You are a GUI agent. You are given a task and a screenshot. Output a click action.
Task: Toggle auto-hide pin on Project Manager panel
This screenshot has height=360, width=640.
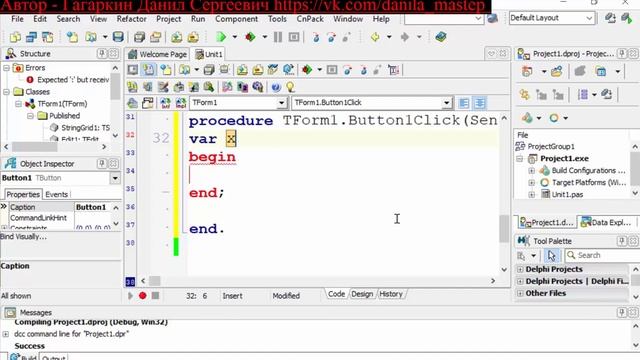(622, 53)
